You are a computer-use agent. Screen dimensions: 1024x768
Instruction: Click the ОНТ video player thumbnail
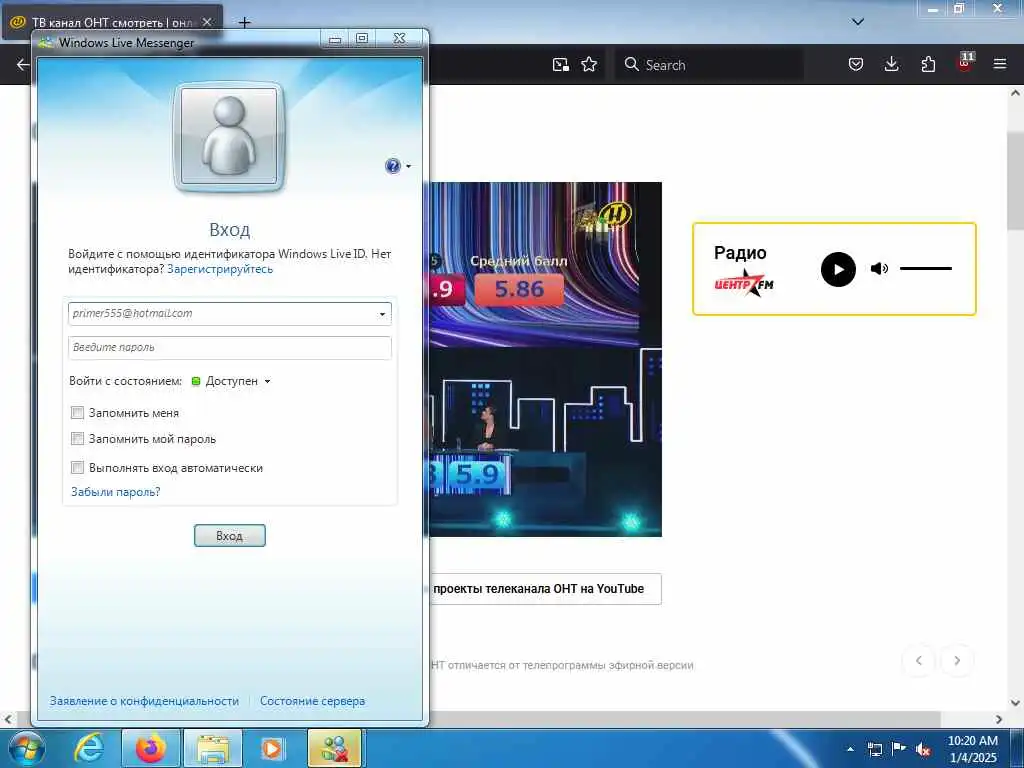(545, 359)
